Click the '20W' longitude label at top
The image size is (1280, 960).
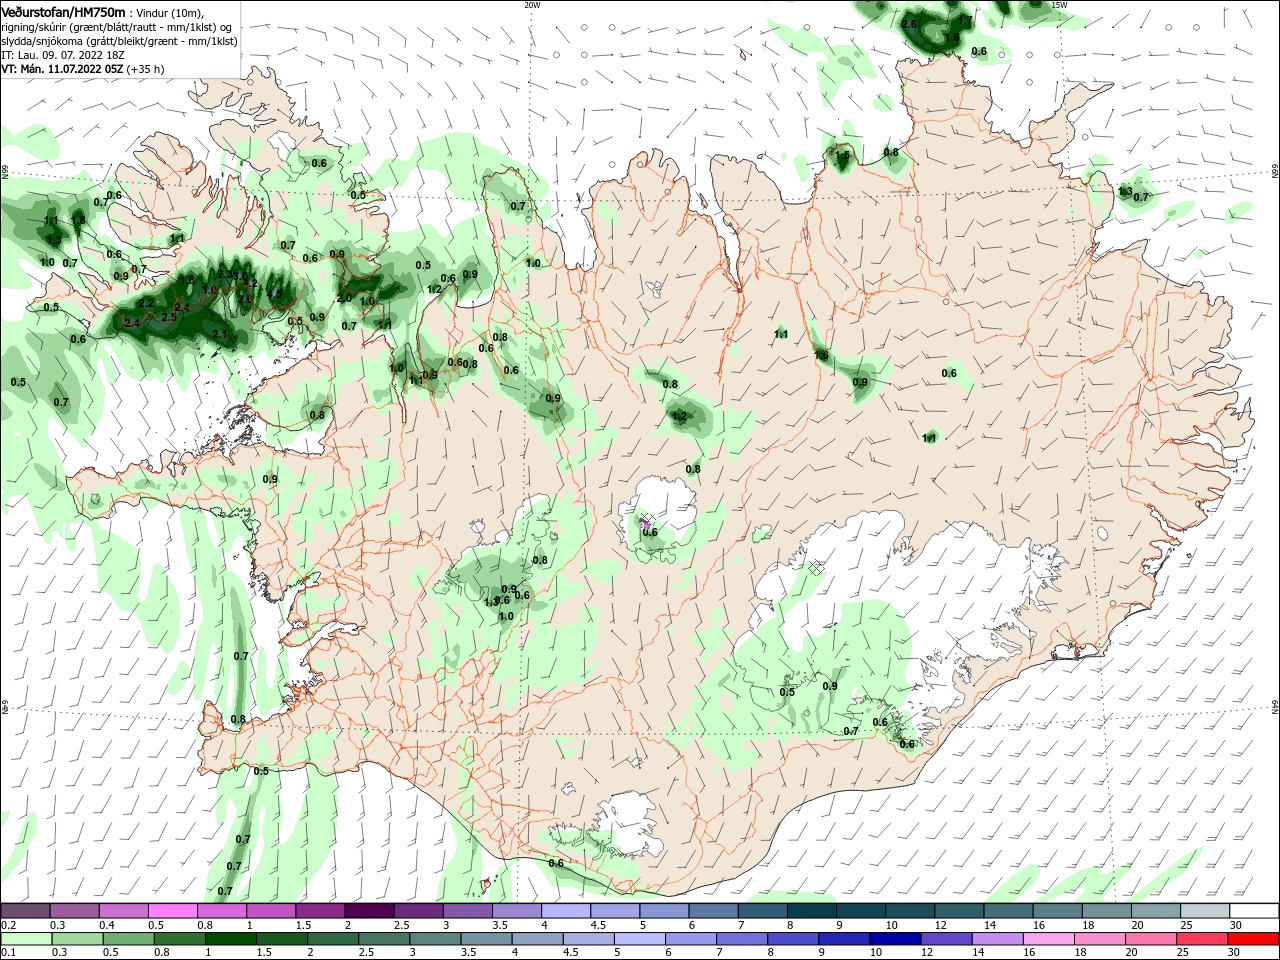532,5
